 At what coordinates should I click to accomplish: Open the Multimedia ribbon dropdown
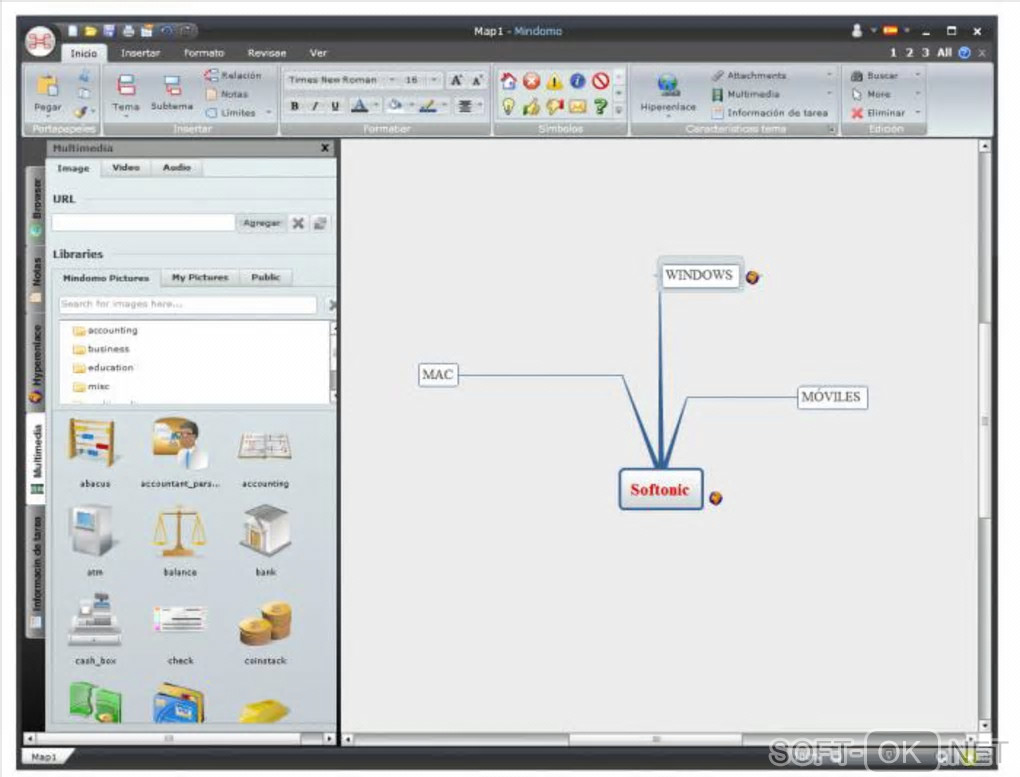click(829, 94)
